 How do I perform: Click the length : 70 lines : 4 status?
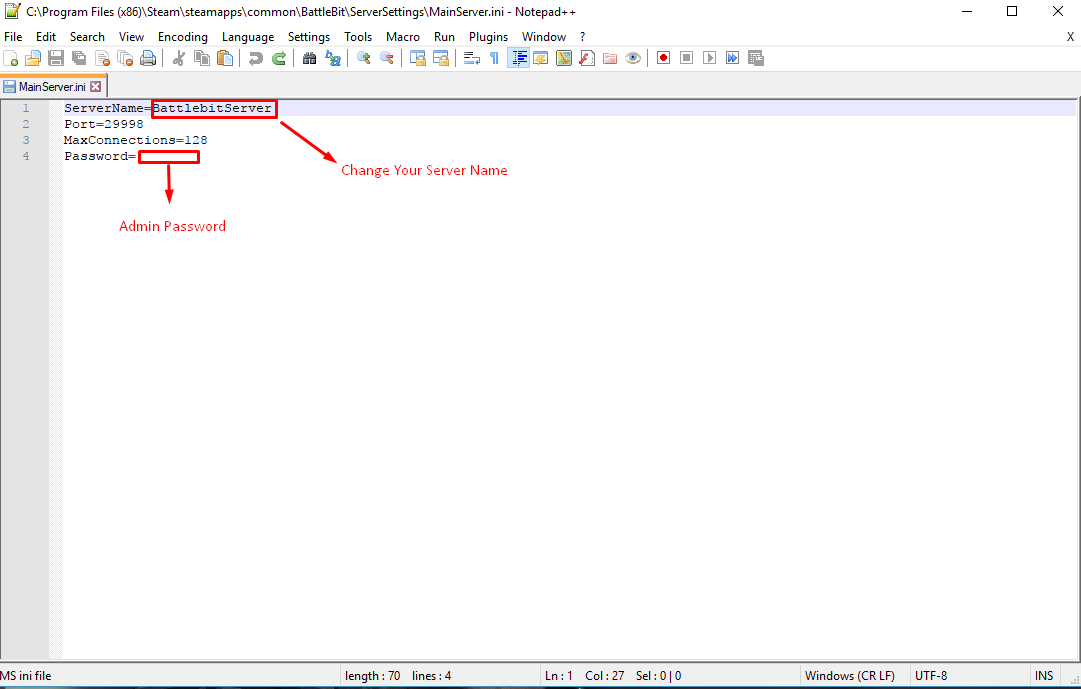coord(398,676)
